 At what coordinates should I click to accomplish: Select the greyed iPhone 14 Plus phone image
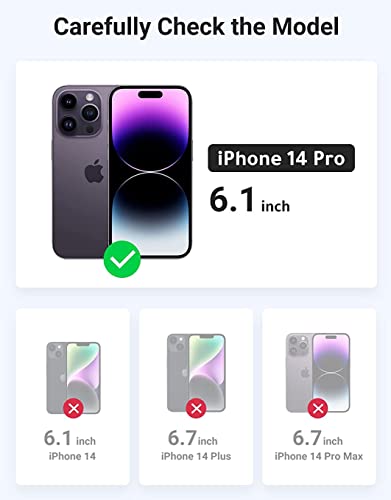[x=196, y=373]
